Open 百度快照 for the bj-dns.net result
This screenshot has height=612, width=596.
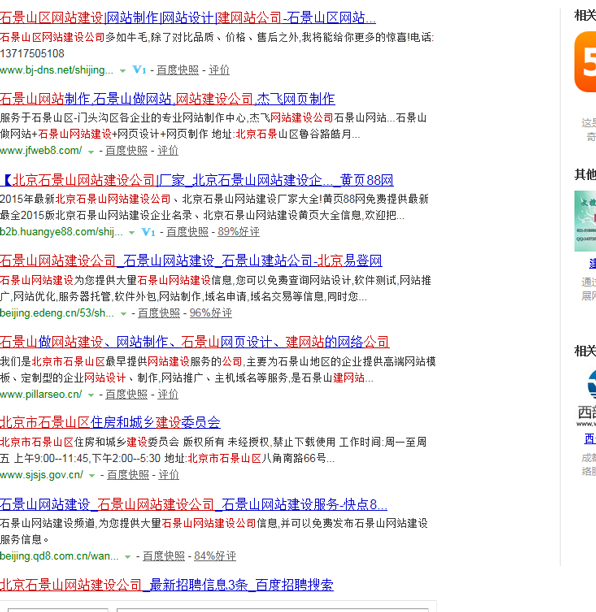point(178,70)
